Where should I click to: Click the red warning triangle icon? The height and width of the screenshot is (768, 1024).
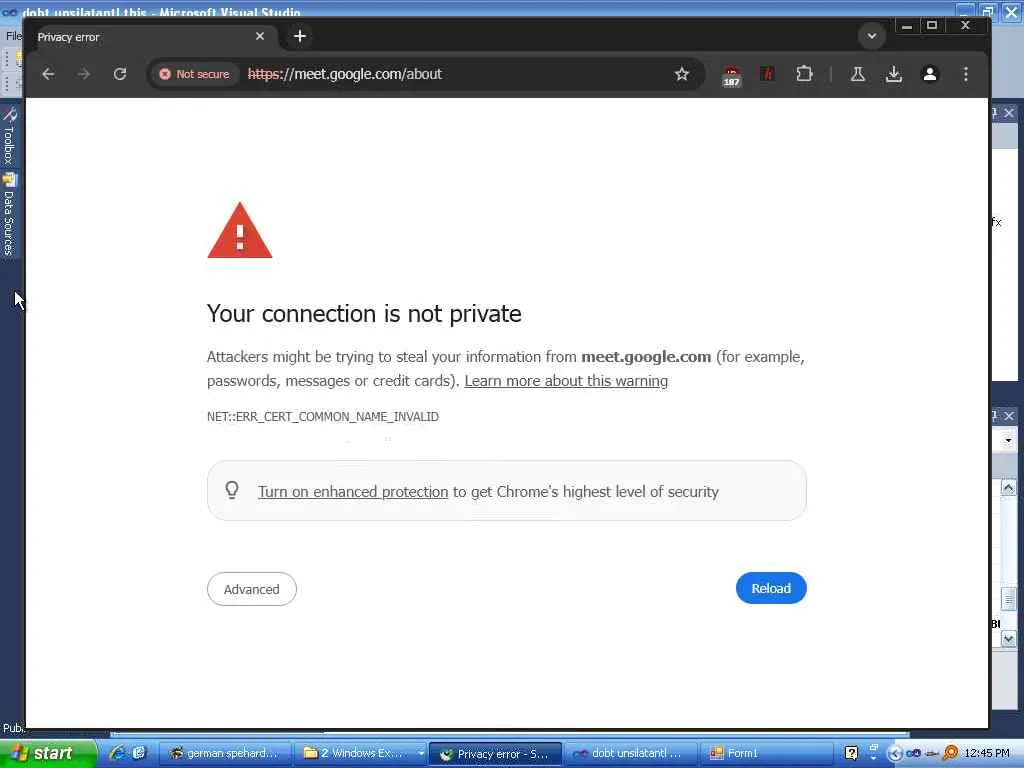240,231
